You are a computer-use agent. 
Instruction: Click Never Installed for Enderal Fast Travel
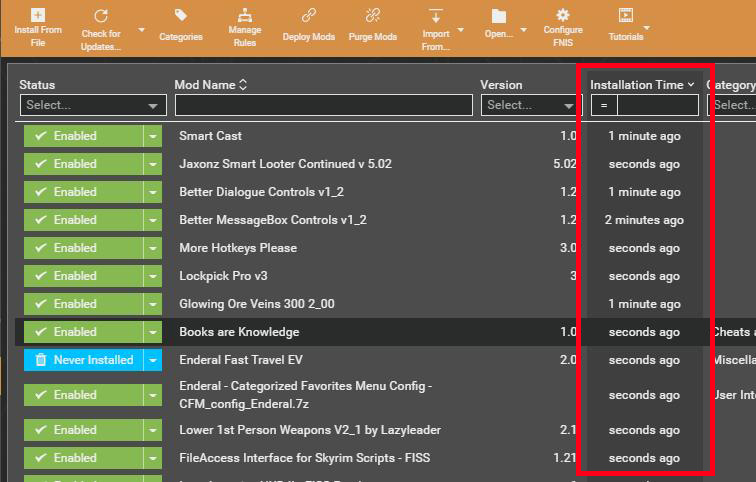coord(83,360)
